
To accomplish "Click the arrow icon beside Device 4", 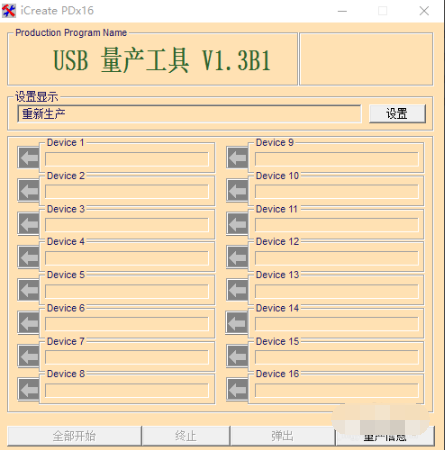I will pos(29,257).
